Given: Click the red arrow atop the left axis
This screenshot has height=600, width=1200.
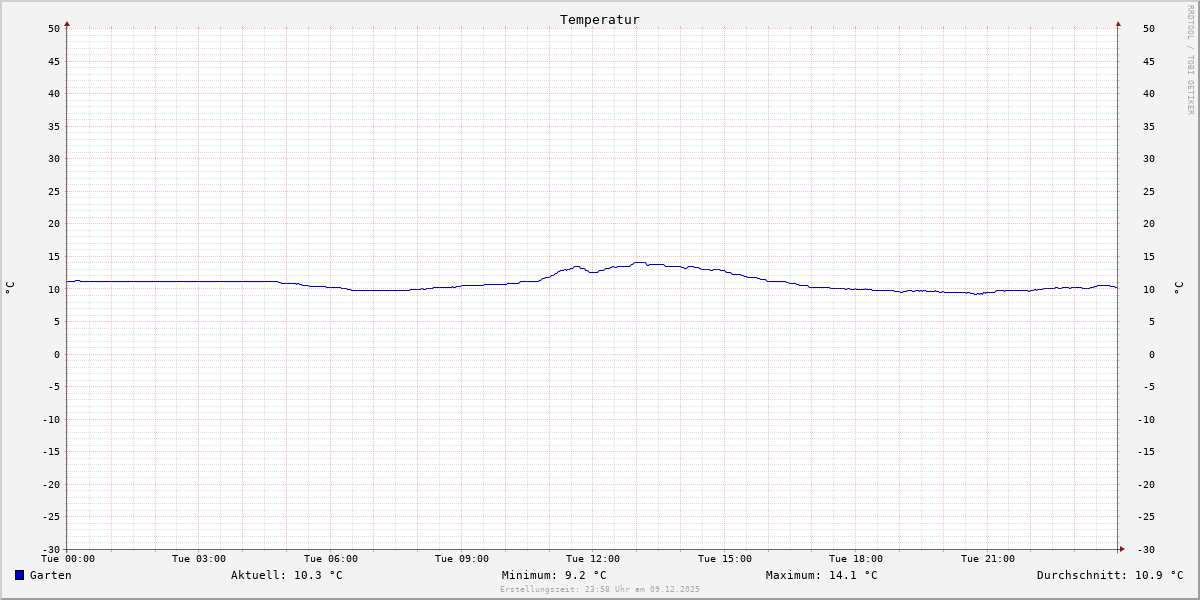Looking at the screenshot, I should pos(67,23).
